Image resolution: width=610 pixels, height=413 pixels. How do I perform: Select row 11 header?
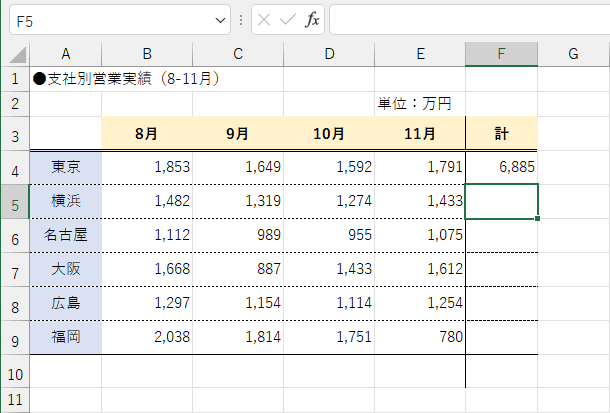pyautogui.click(x=15, y=400)
